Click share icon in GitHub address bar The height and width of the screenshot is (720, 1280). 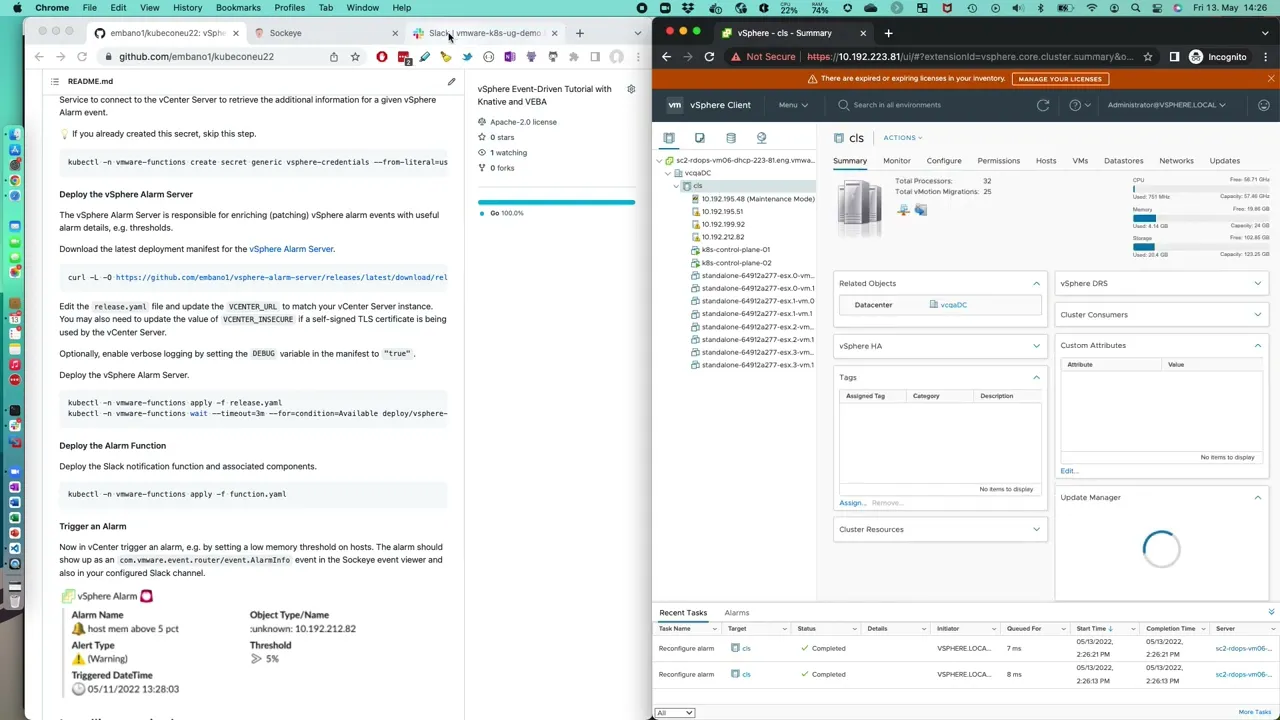334,57
